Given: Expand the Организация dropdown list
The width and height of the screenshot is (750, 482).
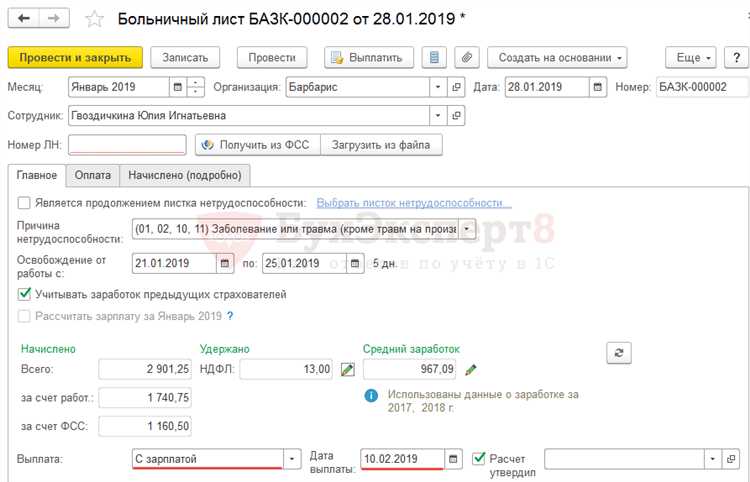Looking at the screenshot, I should 438,88.
